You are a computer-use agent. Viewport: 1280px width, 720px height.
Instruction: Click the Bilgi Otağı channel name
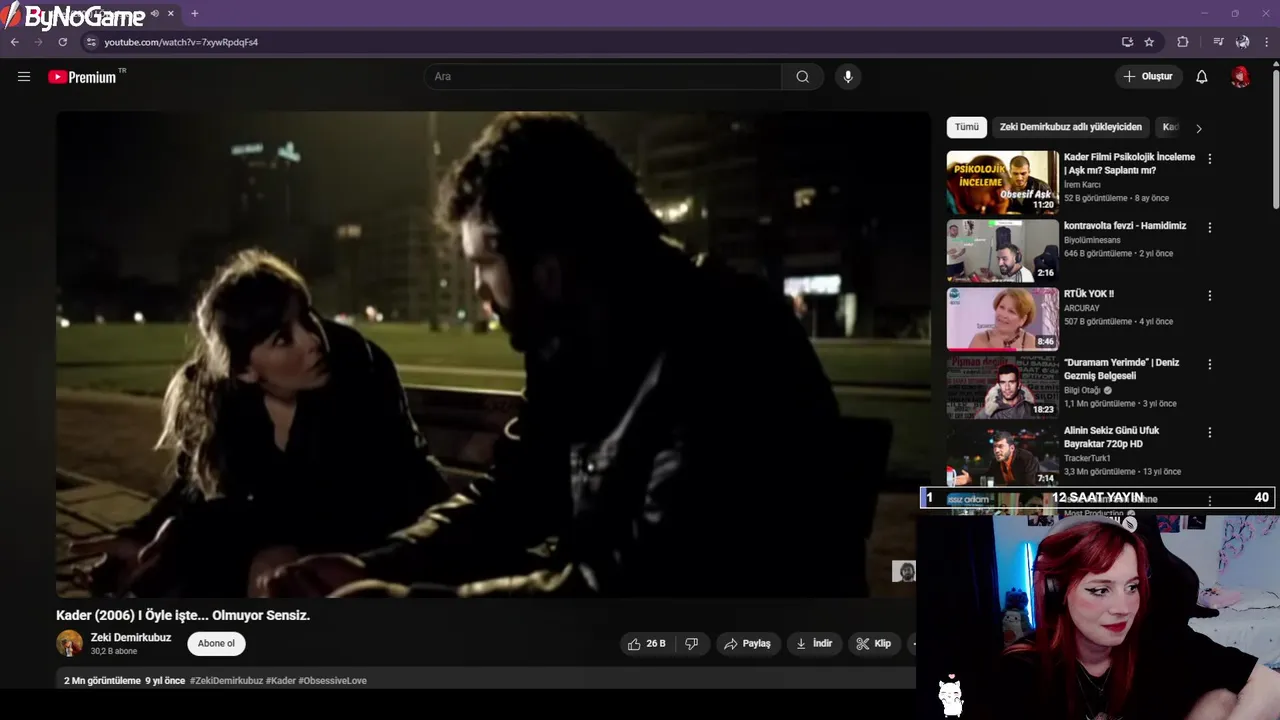coord(1082,390)
